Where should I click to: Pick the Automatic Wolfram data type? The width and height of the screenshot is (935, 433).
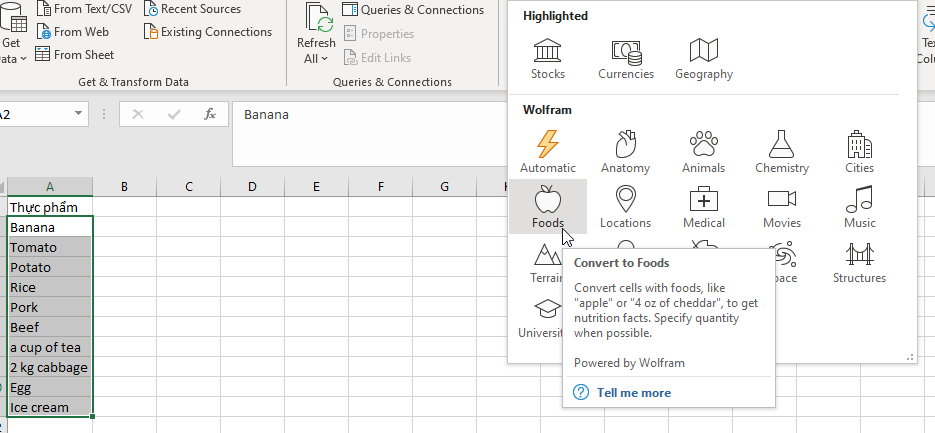tap(548, 151)
